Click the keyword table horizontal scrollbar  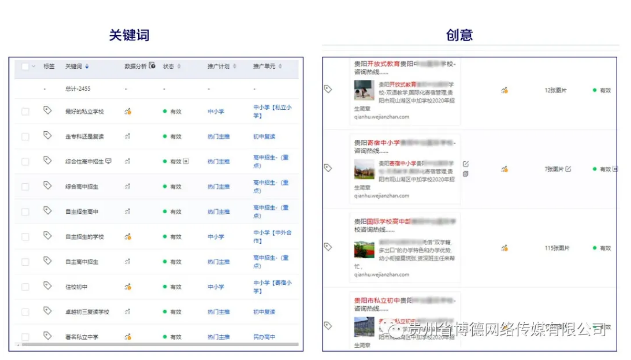click(160, 345)
